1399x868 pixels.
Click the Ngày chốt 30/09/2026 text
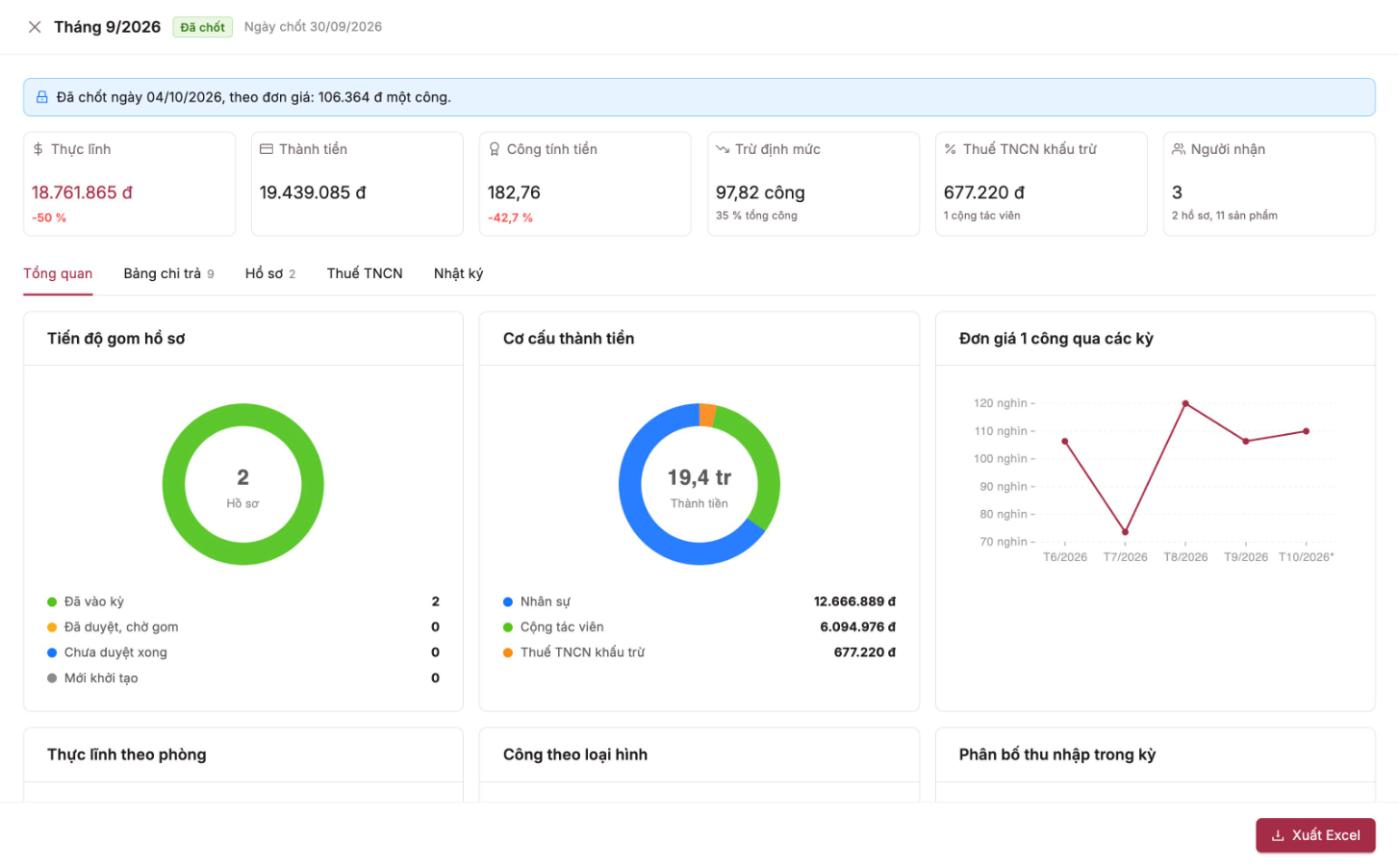tap(313, 27)
